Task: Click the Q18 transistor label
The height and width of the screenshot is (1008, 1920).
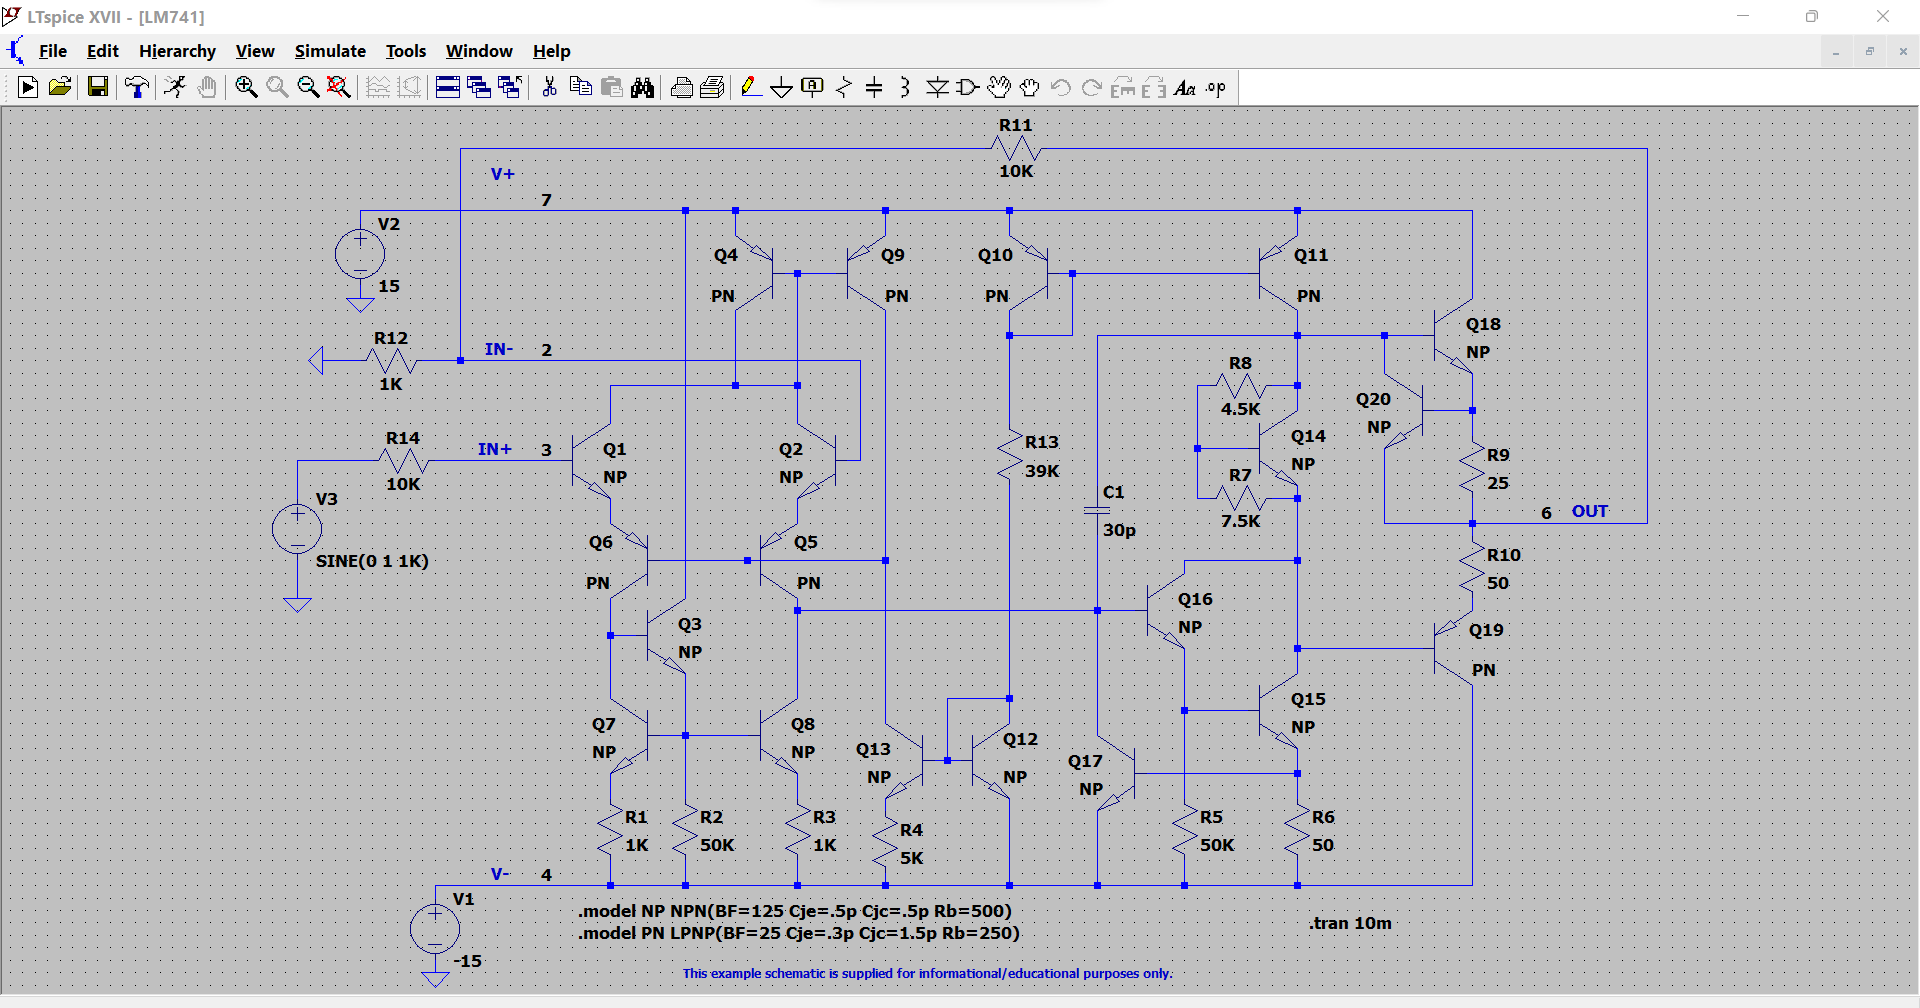Action: (1483, 324)
